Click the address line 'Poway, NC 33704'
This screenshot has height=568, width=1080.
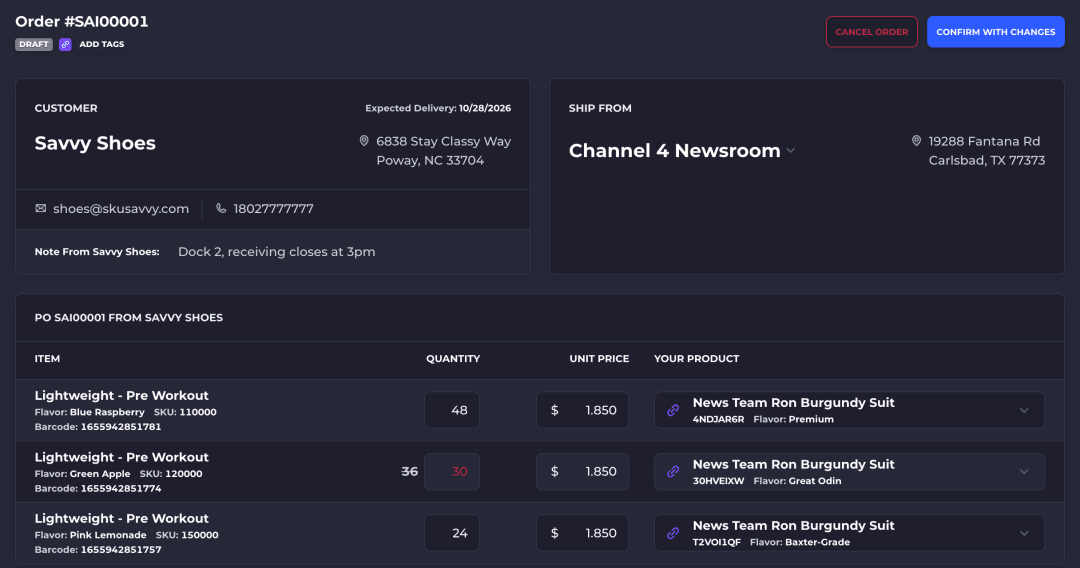(x=430, y=160)
